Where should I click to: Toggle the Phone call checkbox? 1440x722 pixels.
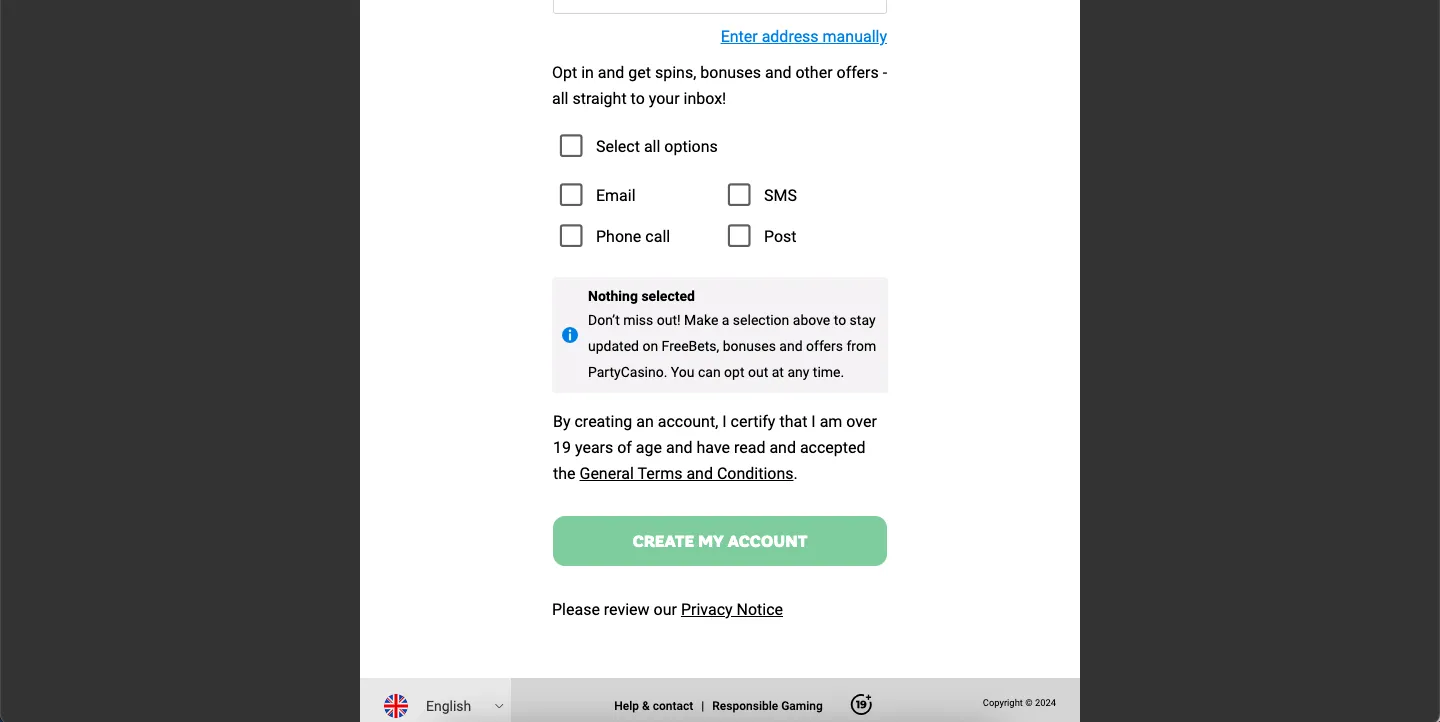571,236
